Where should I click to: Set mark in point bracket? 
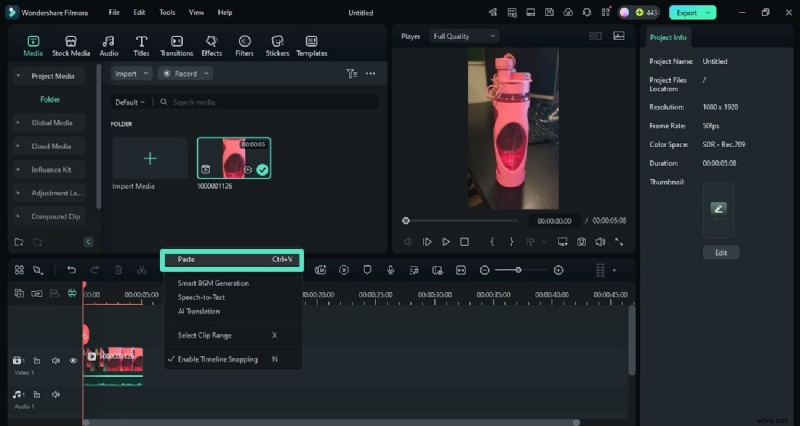point(492,242)
